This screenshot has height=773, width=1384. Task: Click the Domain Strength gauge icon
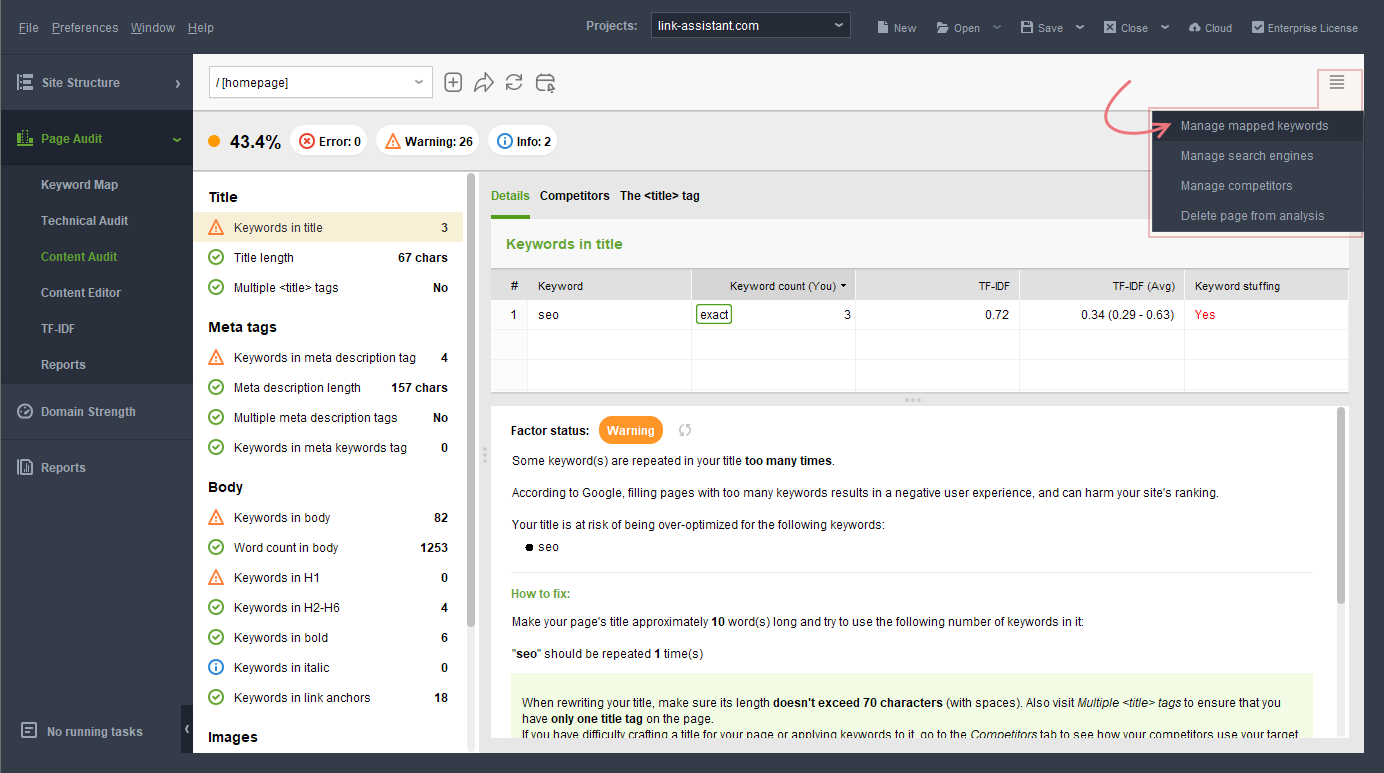point(25,411)
